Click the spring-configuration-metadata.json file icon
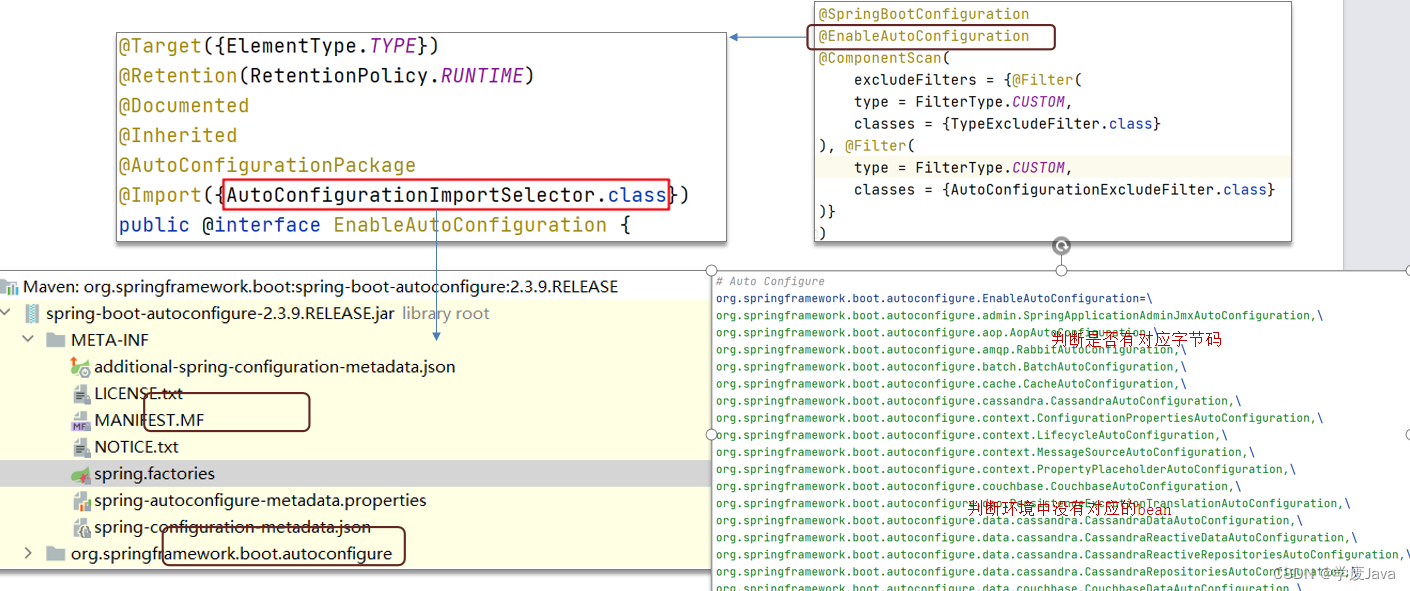Viewport: 1410px width, 591px height. [80, 527]
